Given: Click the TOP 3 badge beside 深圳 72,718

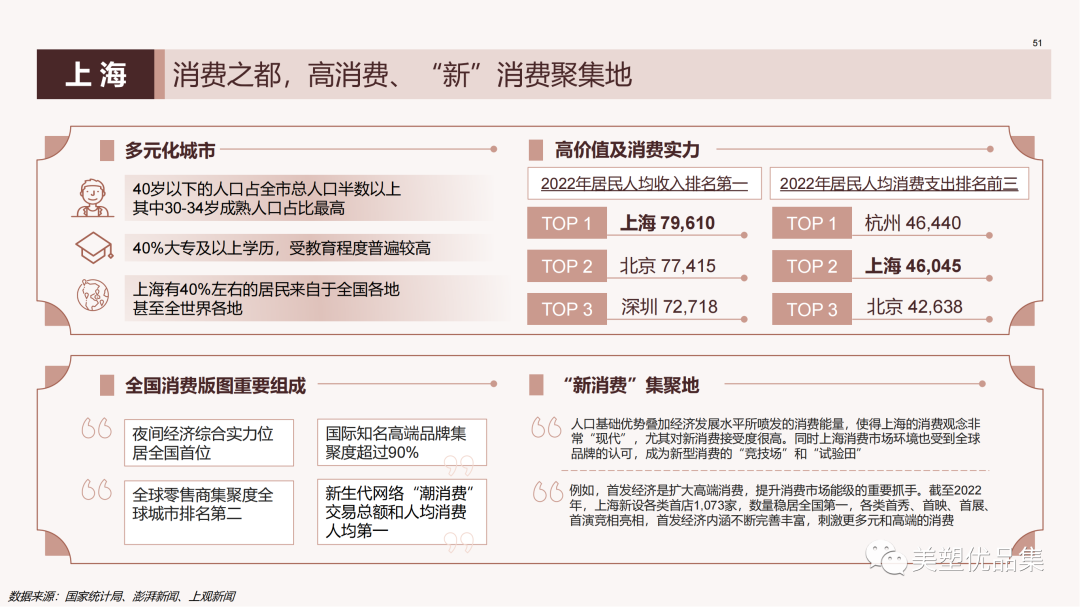Looking at the screenshot, I should [x=567, y=309].
